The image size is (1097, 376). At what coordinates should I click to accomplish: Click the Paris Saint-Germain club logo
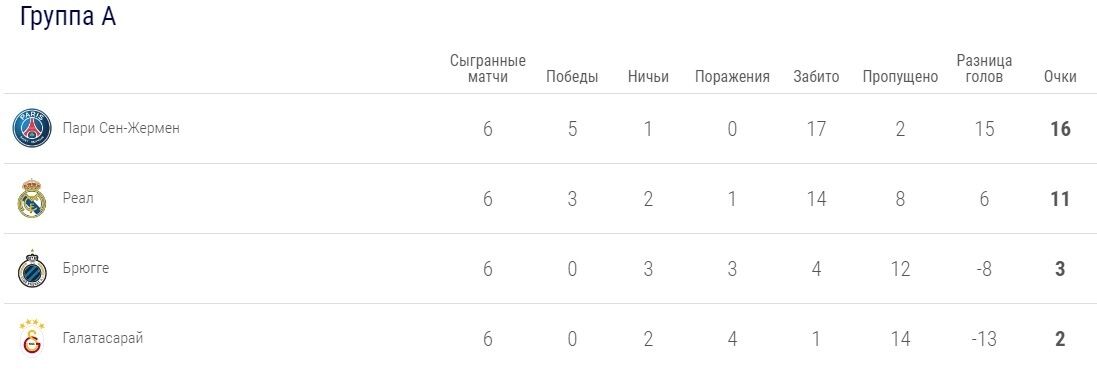point(32,129)
